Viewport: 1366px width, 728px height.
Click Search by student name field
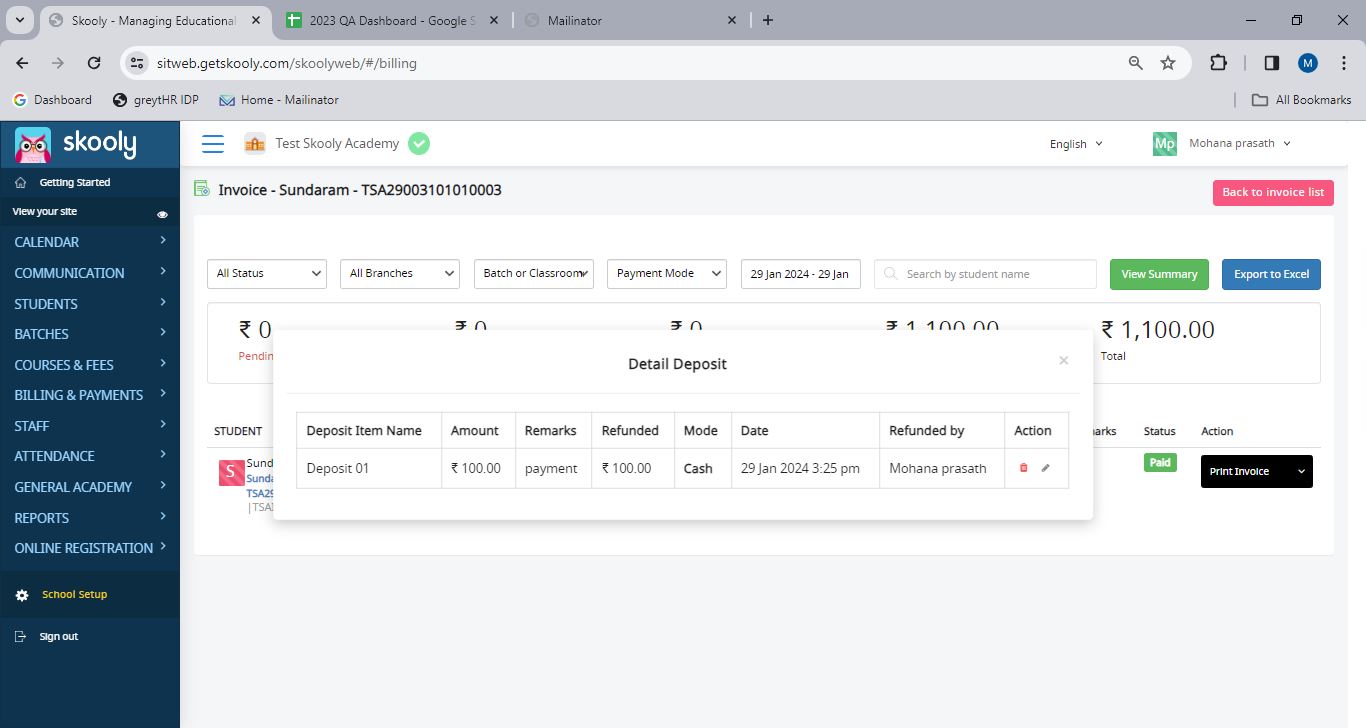(x=985, y=274)
